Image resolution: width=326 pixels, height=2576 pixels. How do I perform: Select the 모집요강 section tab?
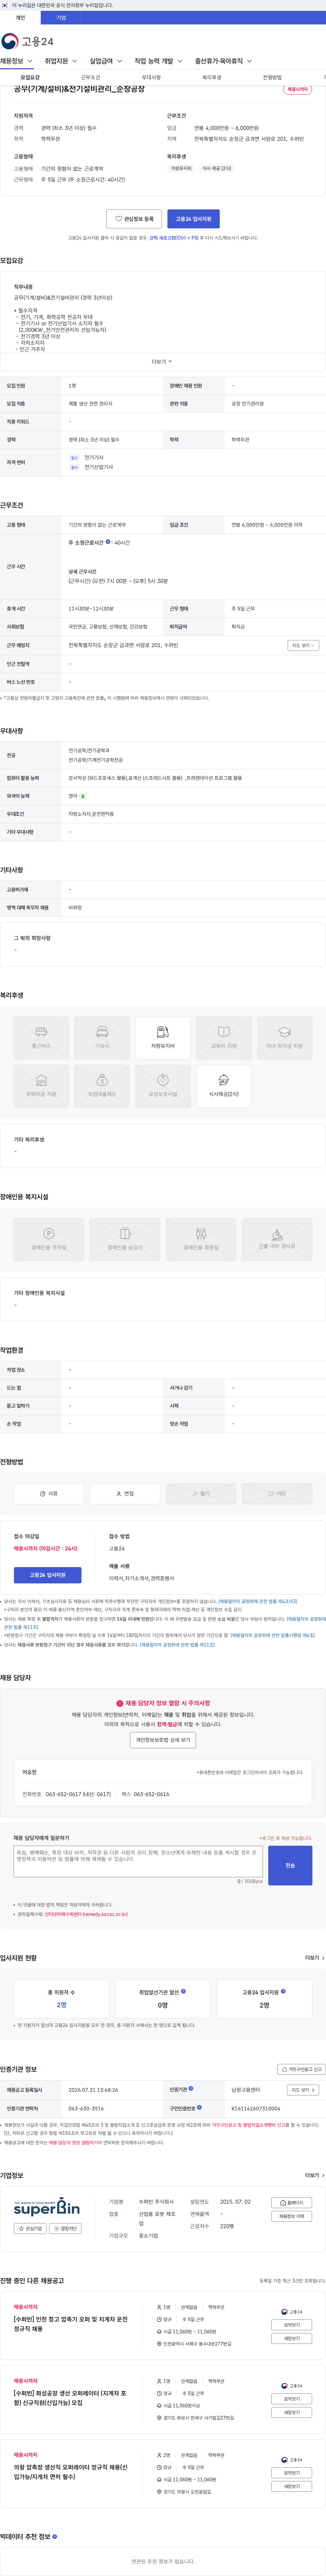point(30,77)
